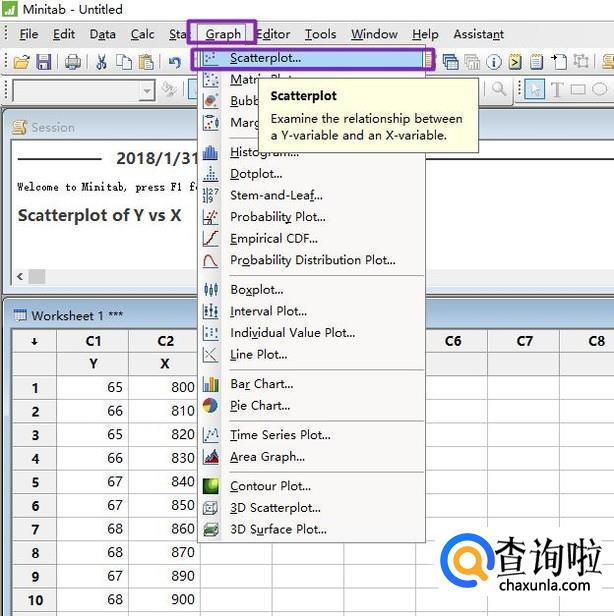Choose Individual Value Plot... entry
The height and width of the screenshot is (616, 614).
coord(313,333)
